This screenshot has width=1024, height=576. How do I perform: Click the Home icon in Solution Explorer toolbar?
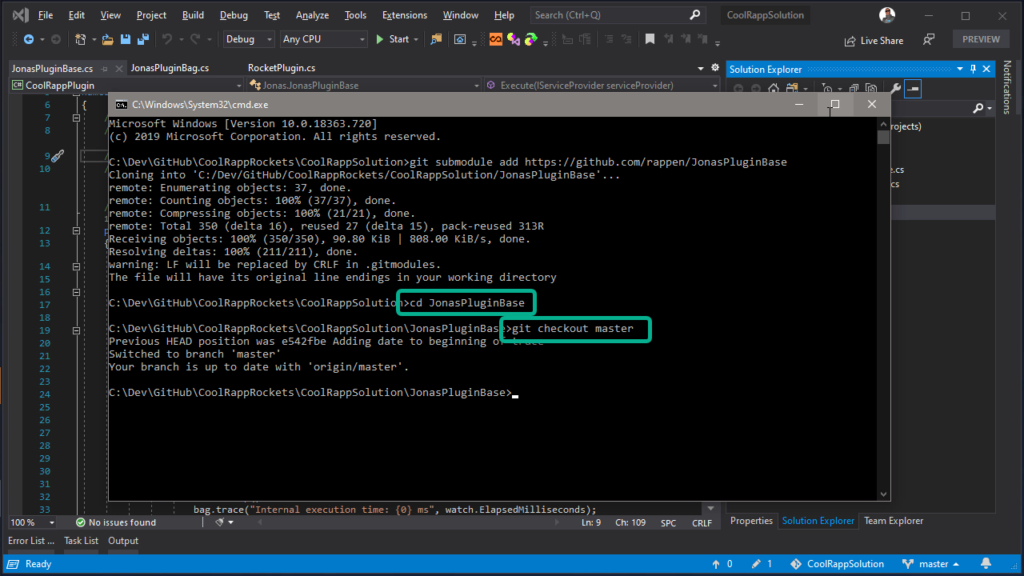point(774,88)
